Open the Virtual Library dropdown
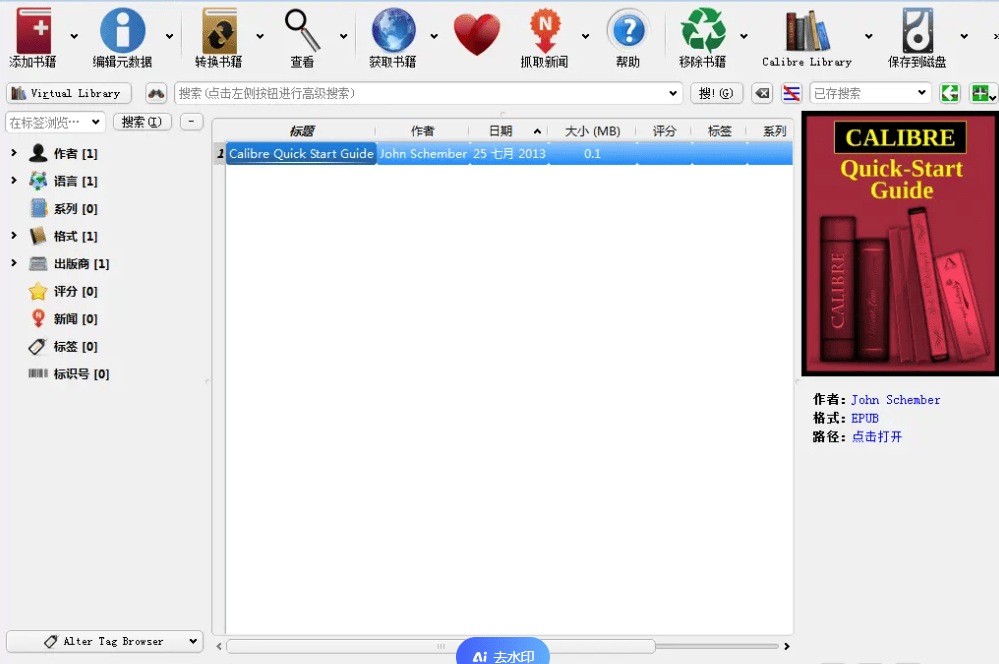 [x=68, y=92]
